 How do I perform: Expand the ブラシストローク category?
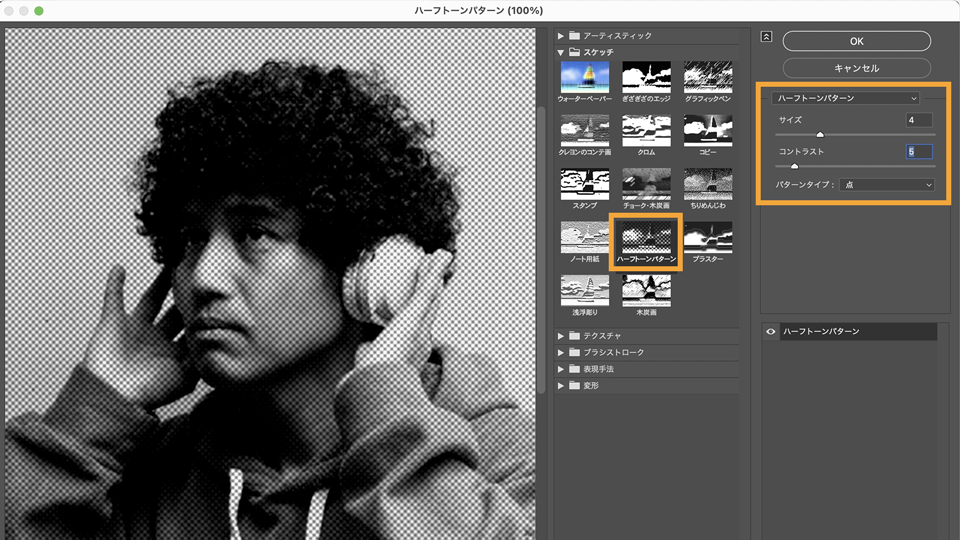click(x=560, y=352)
